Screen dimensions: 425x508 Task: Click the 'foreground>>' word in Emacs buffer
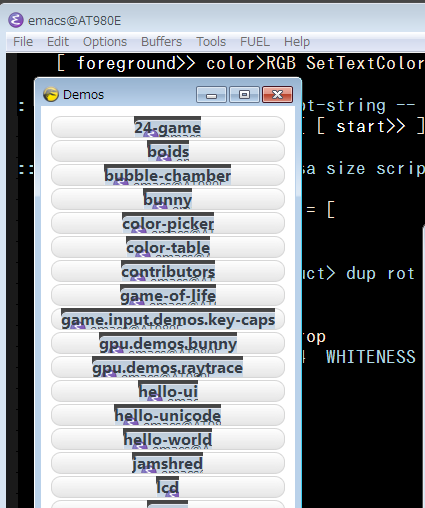[136, 63]
